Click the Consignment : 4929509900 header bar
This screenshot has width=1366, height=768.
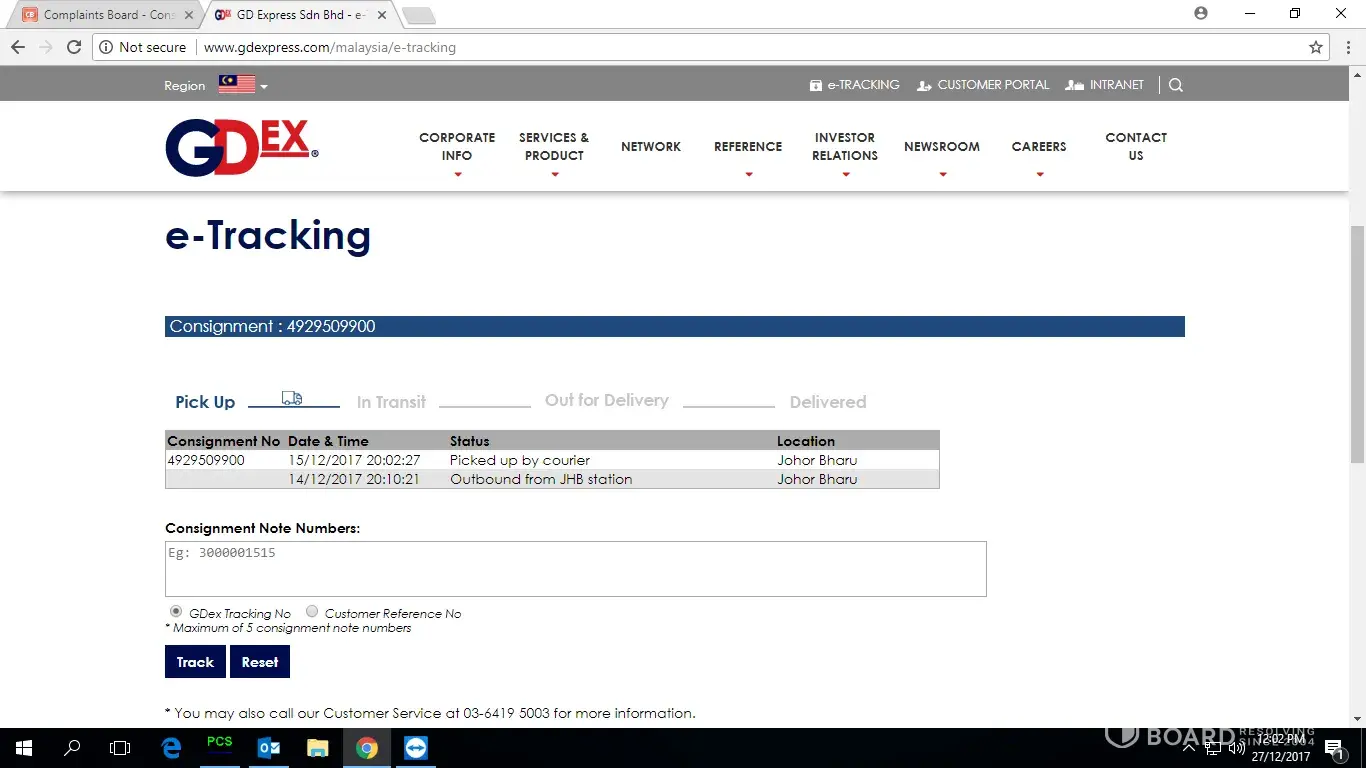(x=675, y=327)
